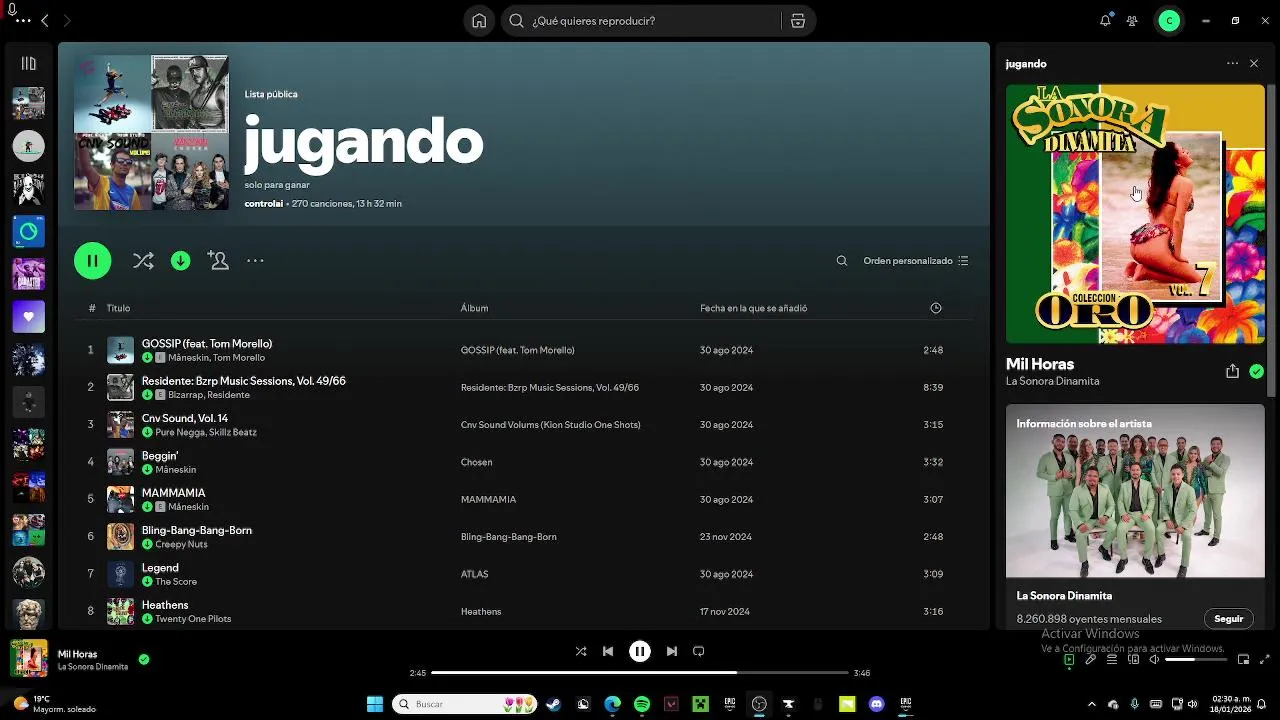The width and height of the screenshot is (1280, 720).
Task: Enter full screen with expand arrows icon
Action: point(1264,659)
